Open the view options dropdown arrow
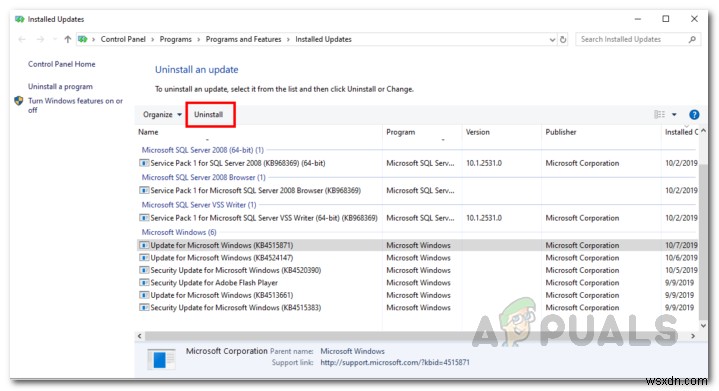719x391 pixels. pos(674,115)
